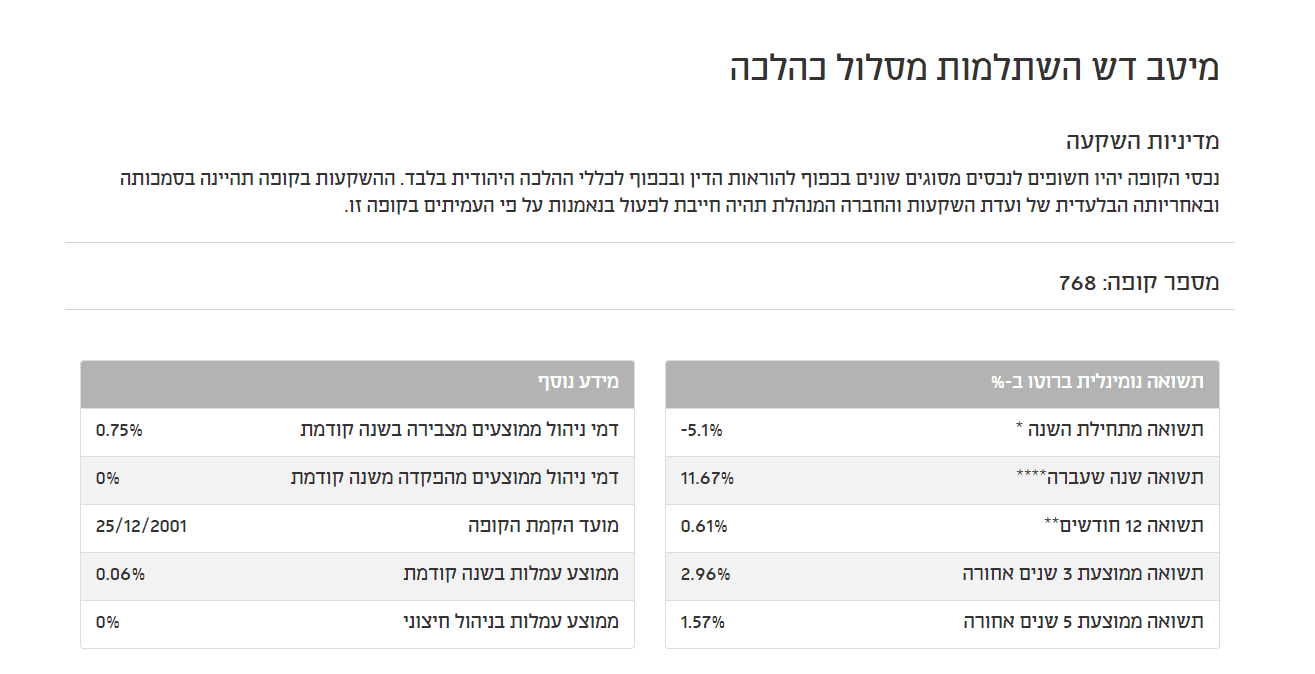The width and height of the screenshot is (1315, 674).
Task: Select the 25/12/2001 establishment date
Action: [x=141, y=526]
